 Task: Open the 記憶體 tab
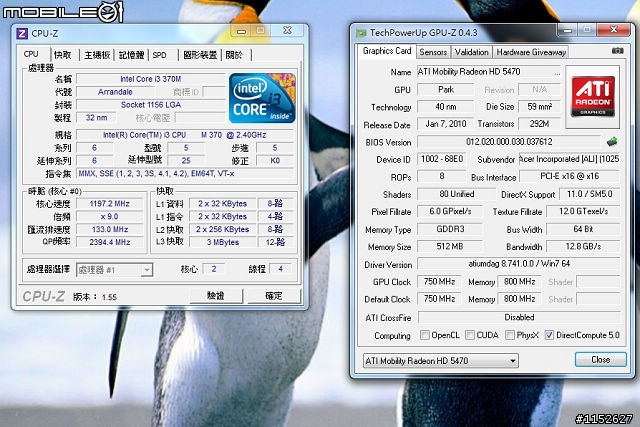point(131,55)
